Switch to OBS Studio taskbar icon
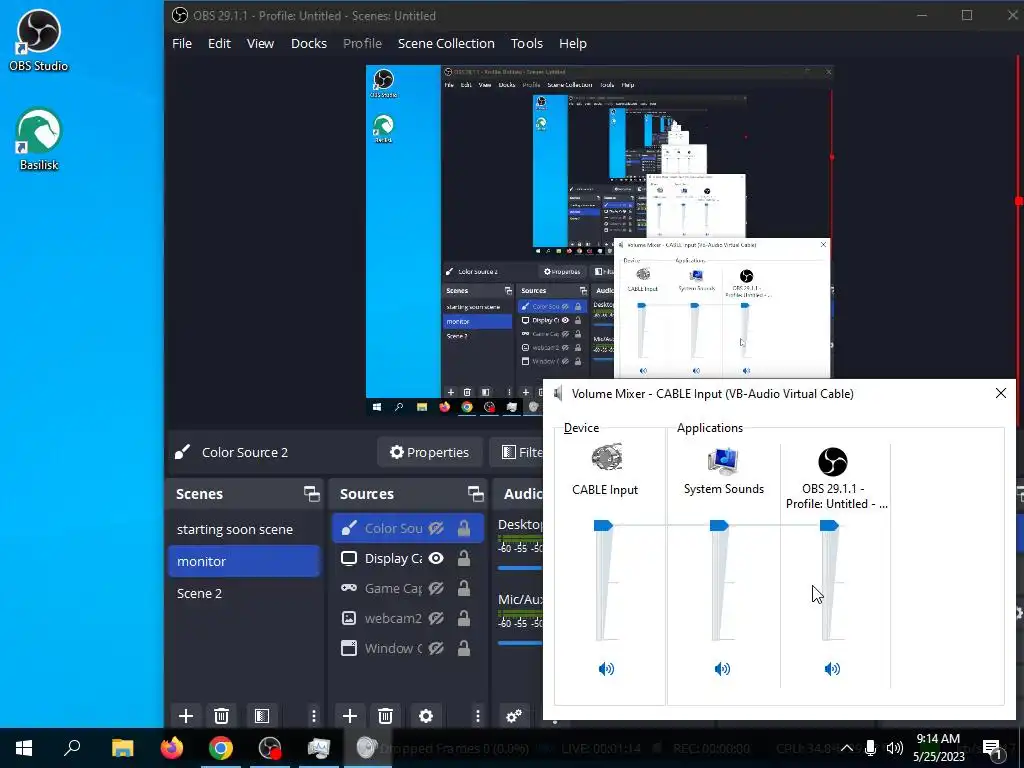This screenshot has width=1024, height=768. click(270, 748)
